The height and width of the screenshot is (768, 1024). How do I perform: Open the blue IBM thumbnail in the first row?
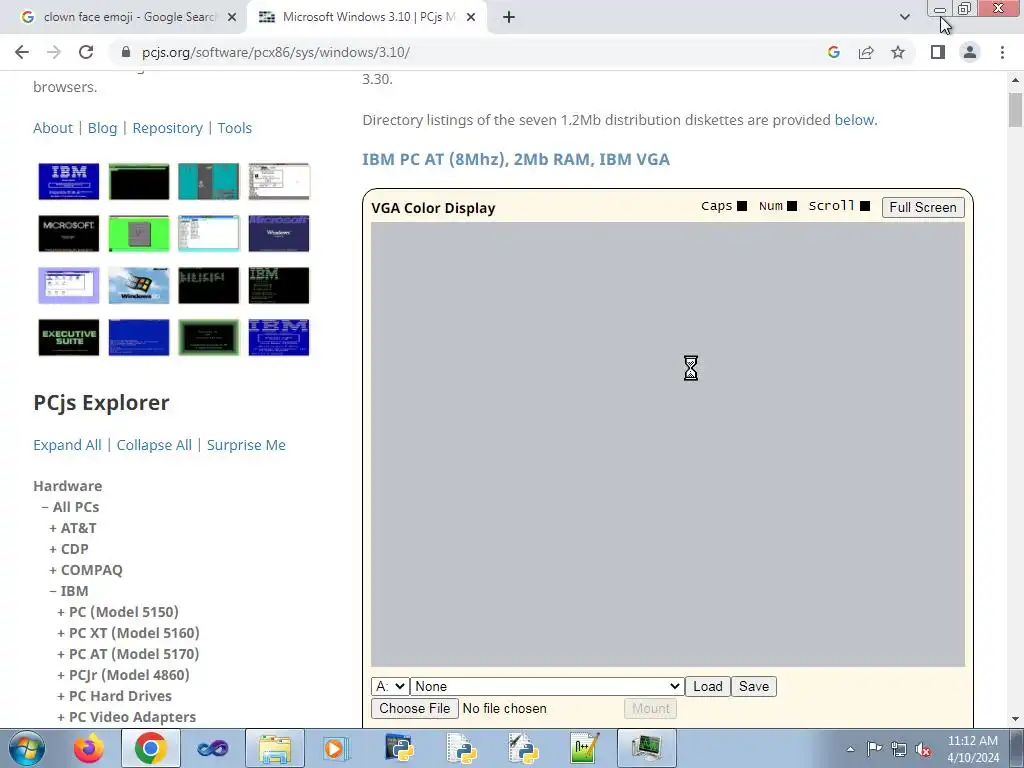(x=69, y=181)
